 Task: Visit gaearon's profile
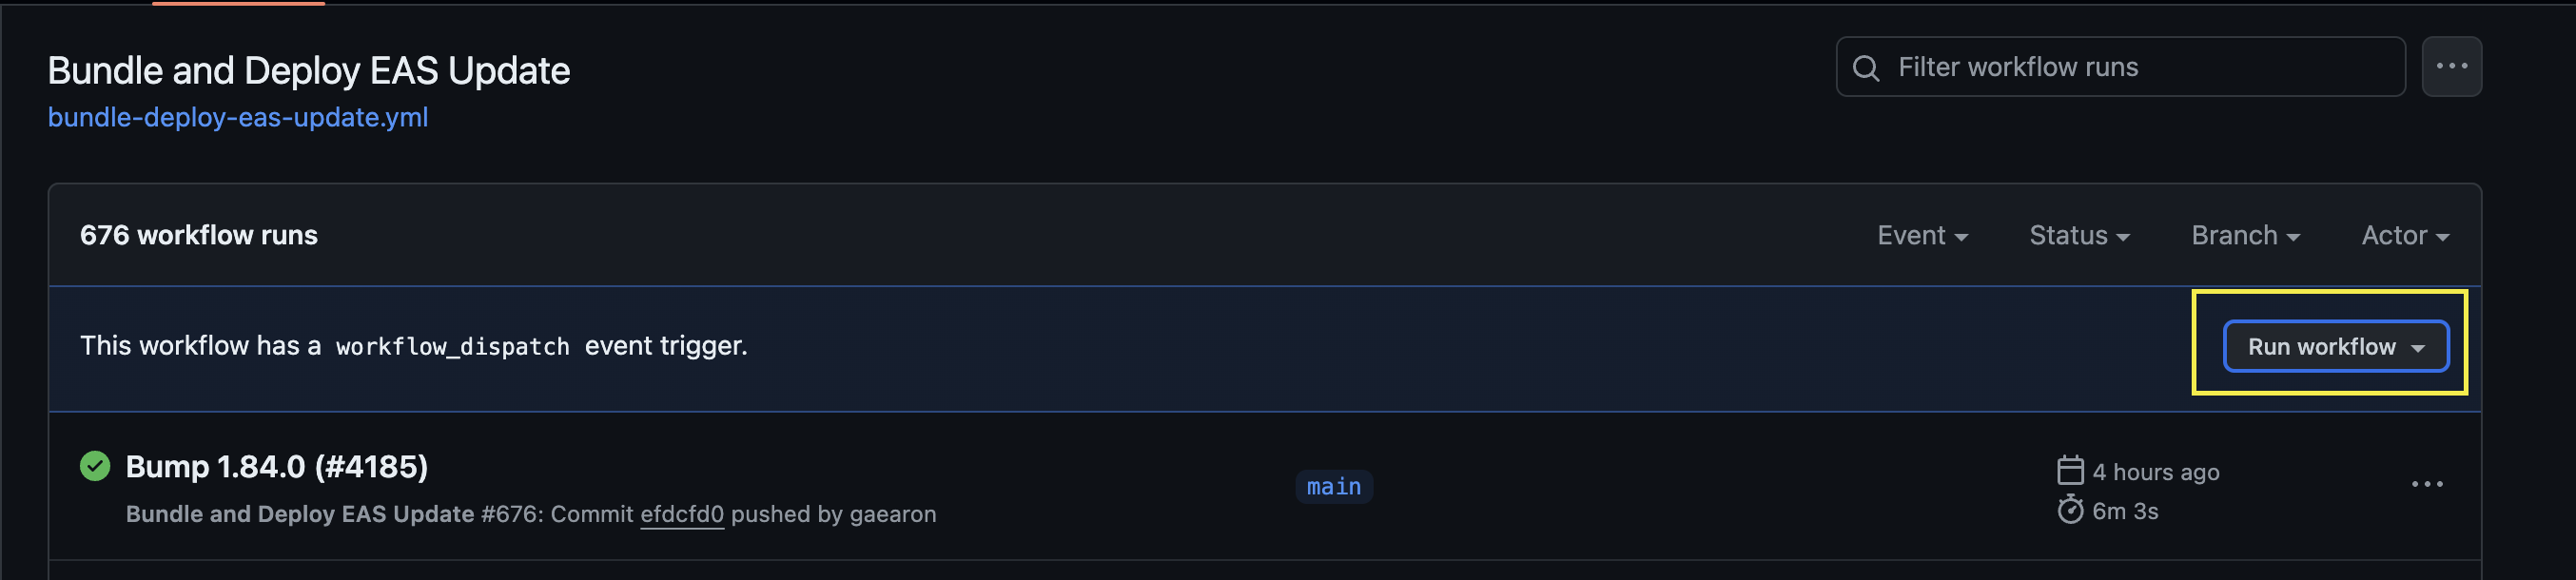click(x=894, y=514)
